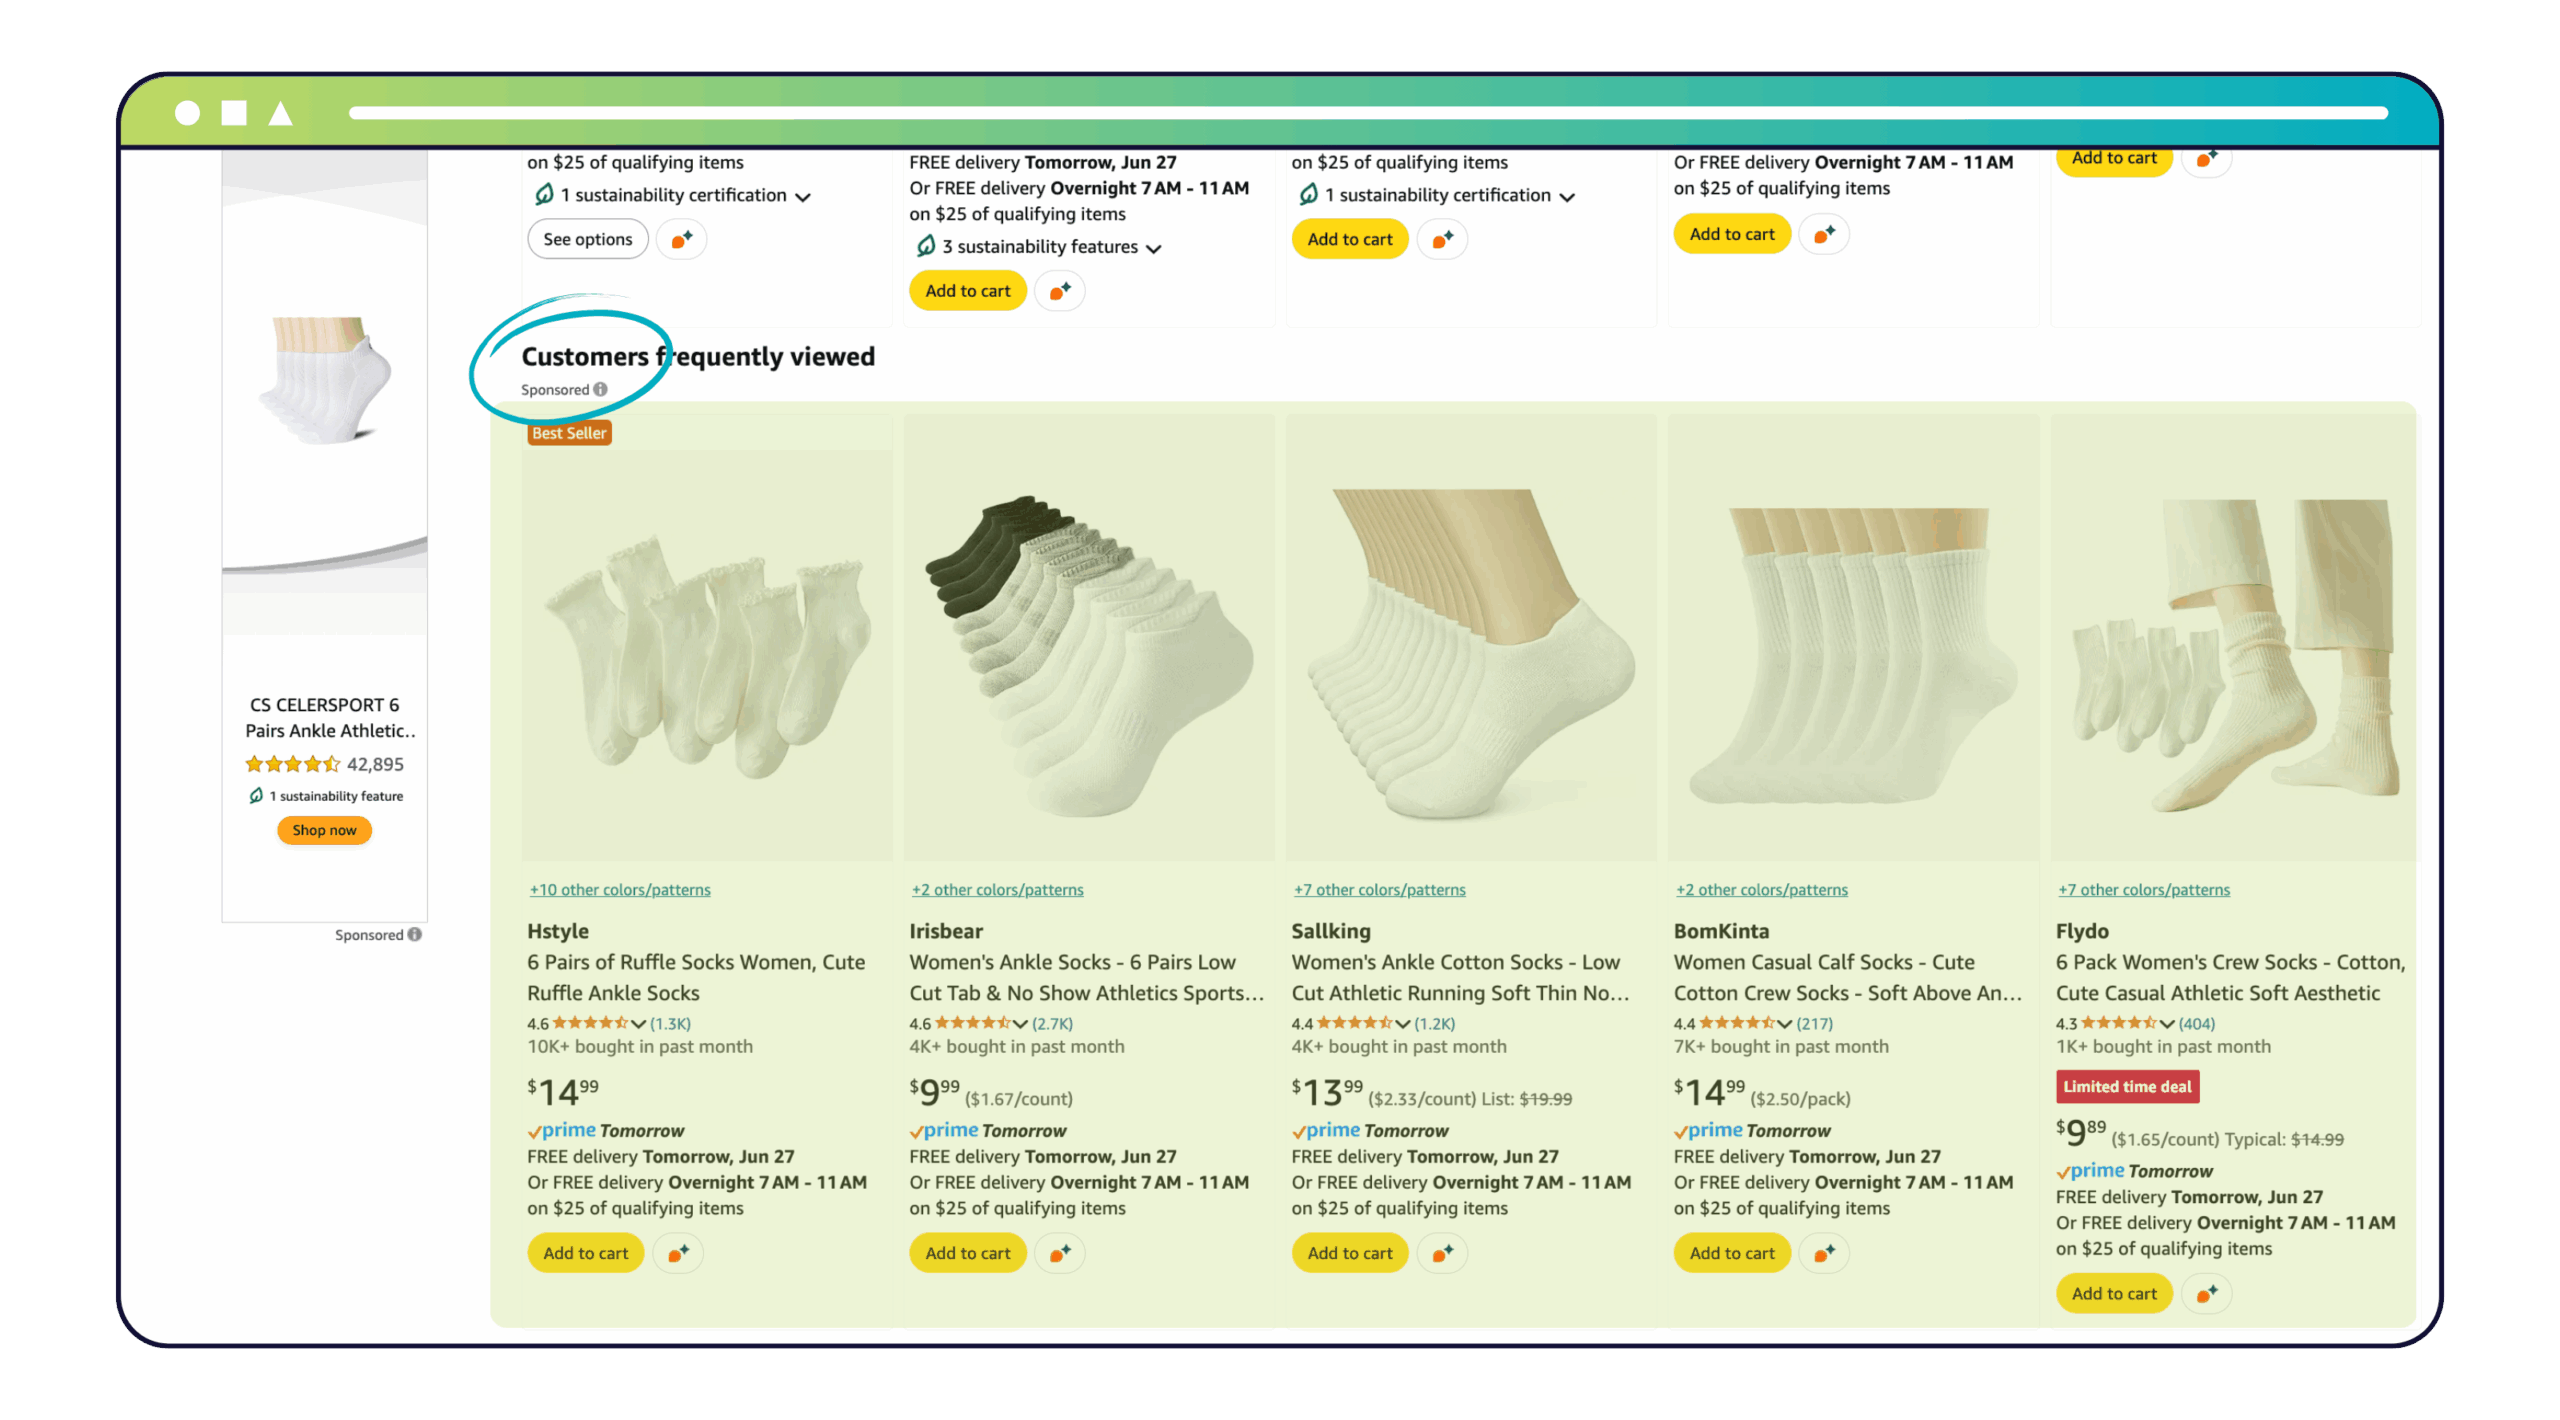Open the Flydo (404) reviews link

coord(2197,1024)
